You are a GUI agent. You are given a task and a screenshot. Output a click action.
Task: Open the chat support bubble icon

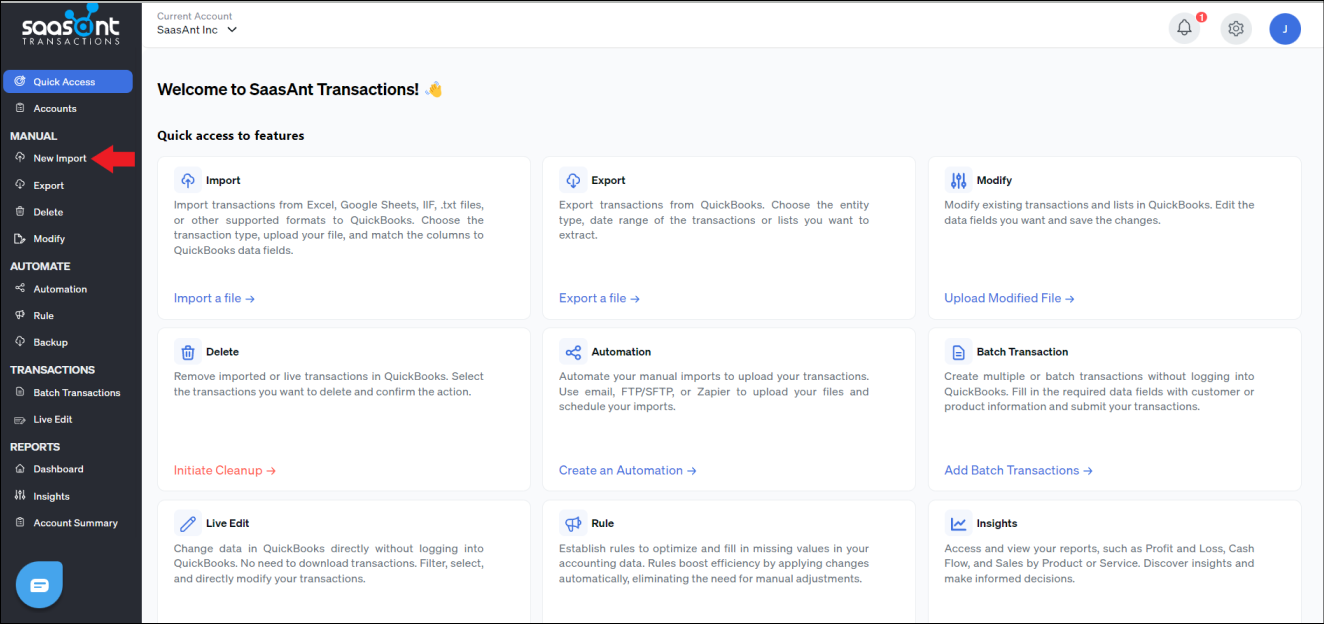point(40,585)
